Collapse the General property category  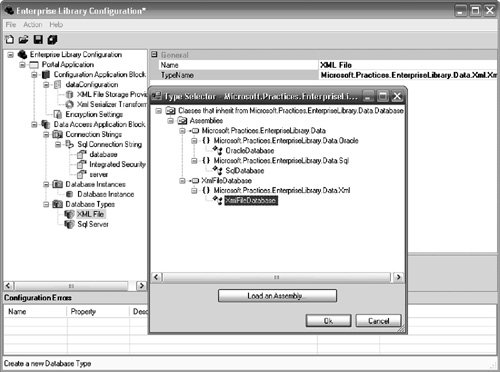[154, 54]
